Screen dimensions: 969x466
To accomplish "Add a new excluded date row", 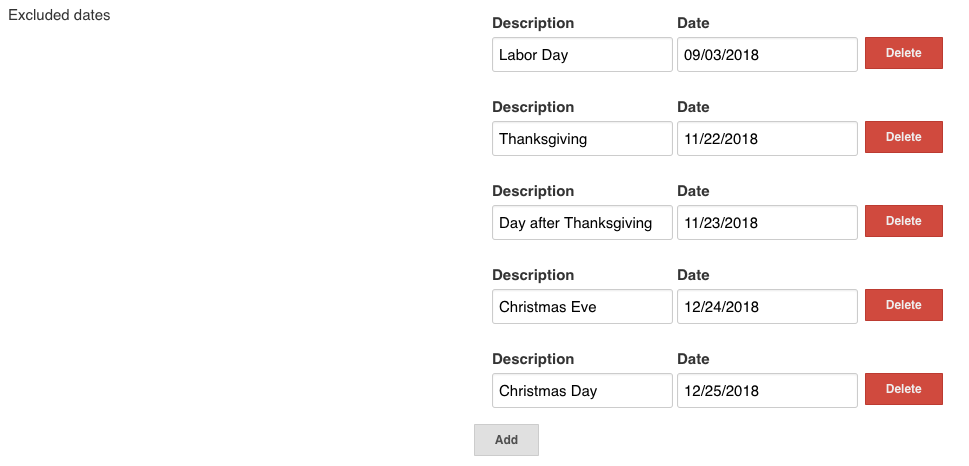I will (x=506, y=440).
